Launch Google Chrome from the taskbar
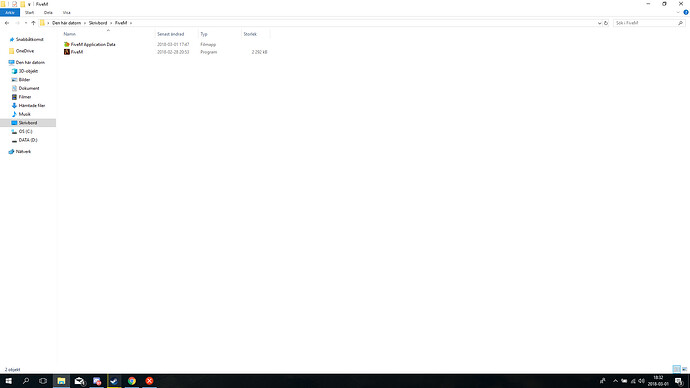This screenshot has height=388, width=690. click(x=132, y=381)
